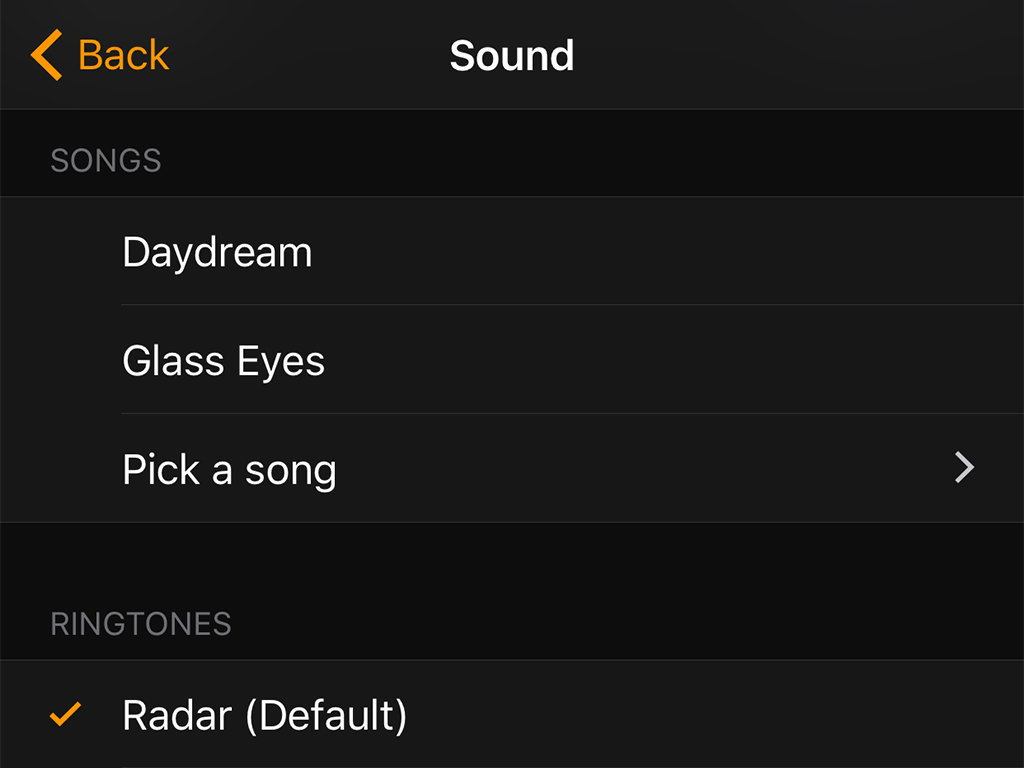
Task: Open the Pick a song option
Action: click(x=229, y=469)
